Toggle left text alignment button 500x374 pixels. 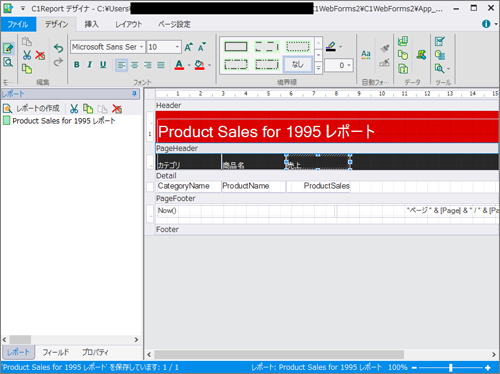pos(121,65)
